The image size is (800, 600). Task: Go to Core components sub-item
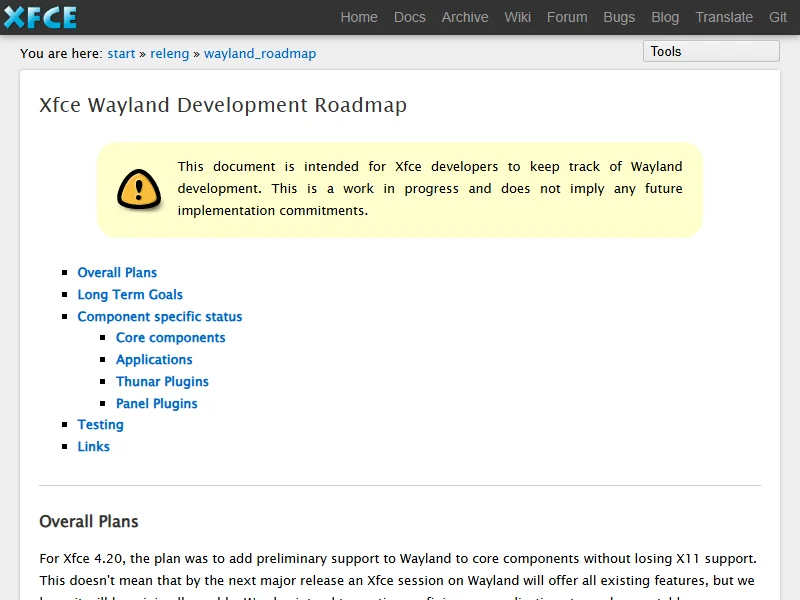[171, 338]
